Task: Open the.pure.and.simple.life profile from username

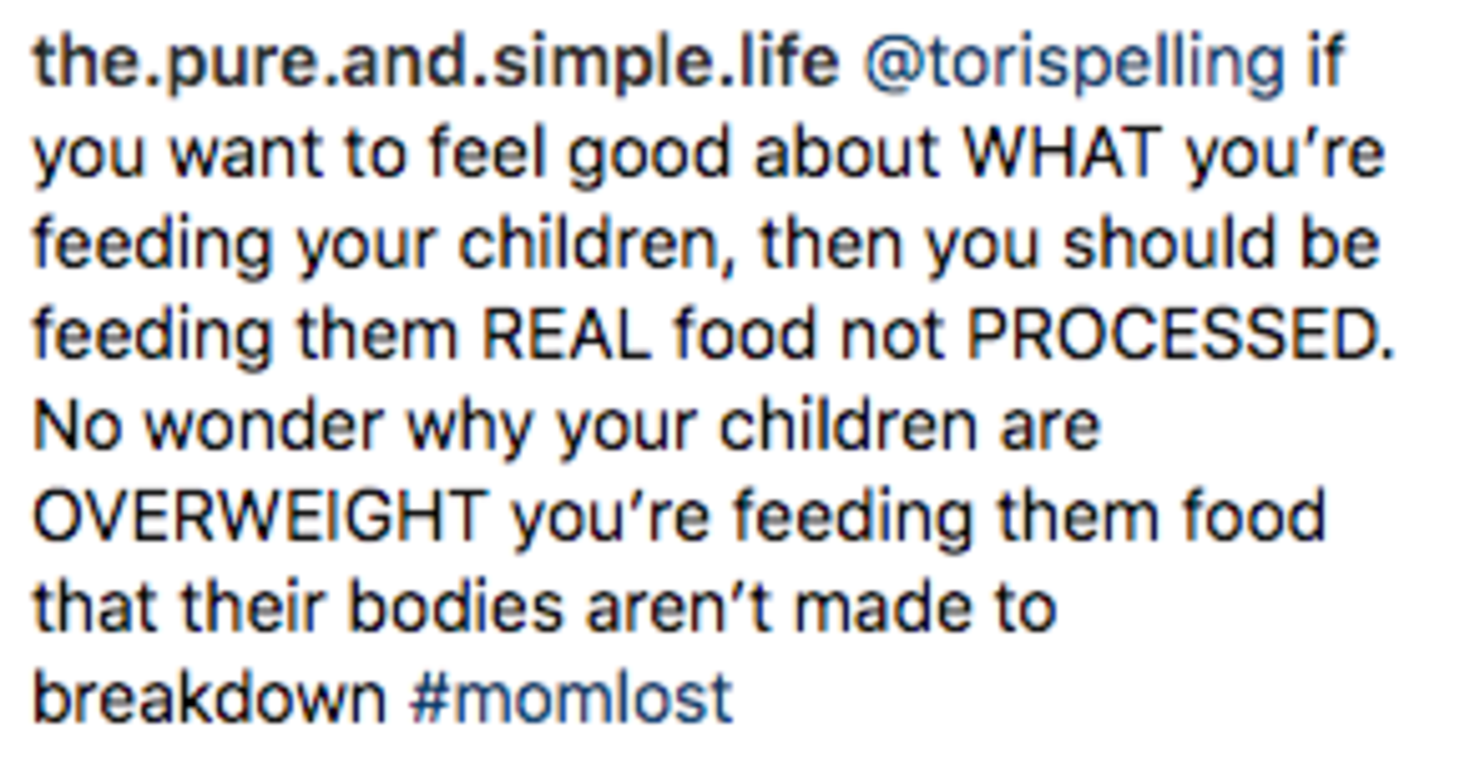Action: pyautogui.click(x=436, y=64)
